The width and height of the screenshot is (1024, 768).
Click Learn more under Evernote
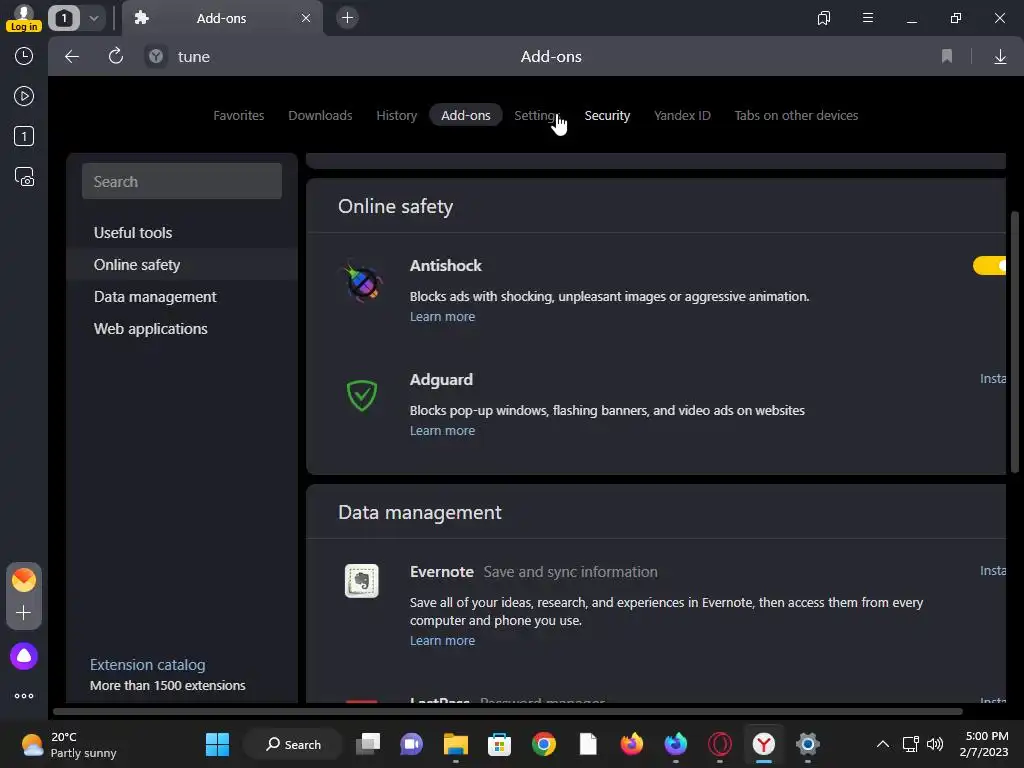[x=442, y=641]
